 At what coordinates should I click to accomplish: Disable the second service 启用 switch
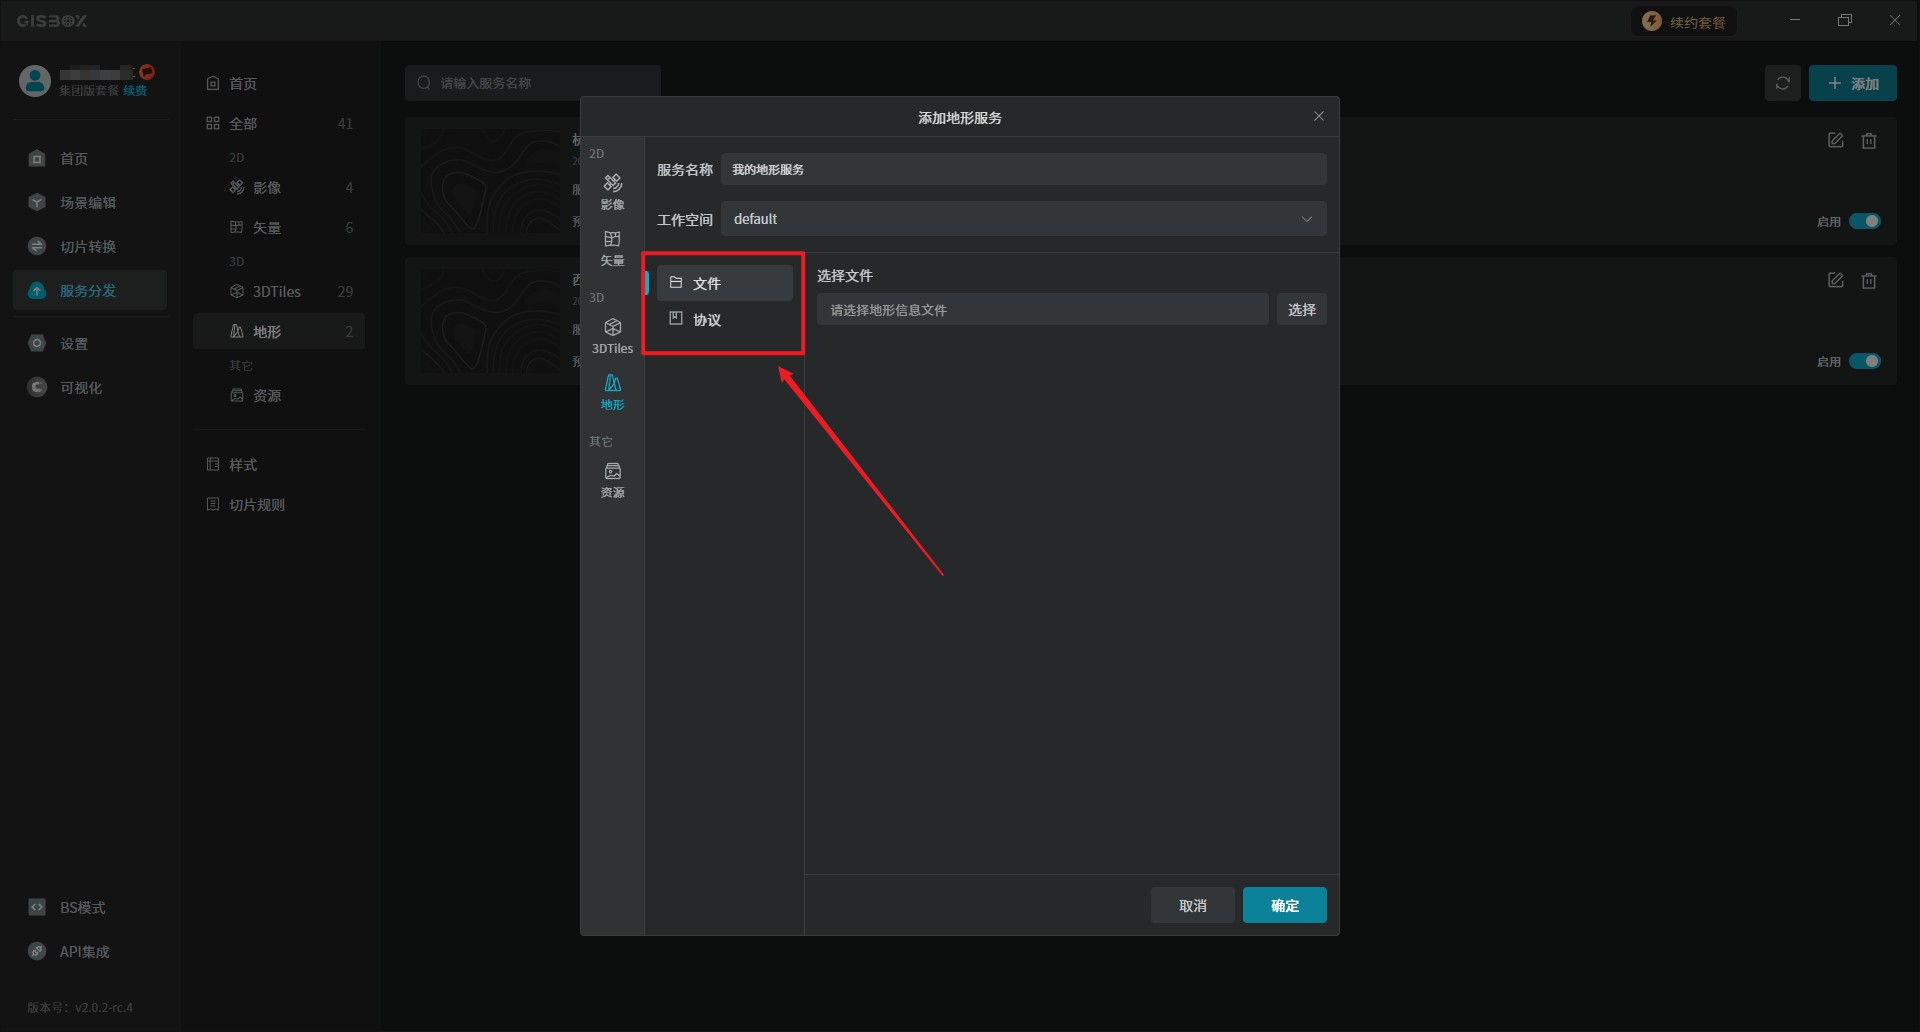(1864, 361)
